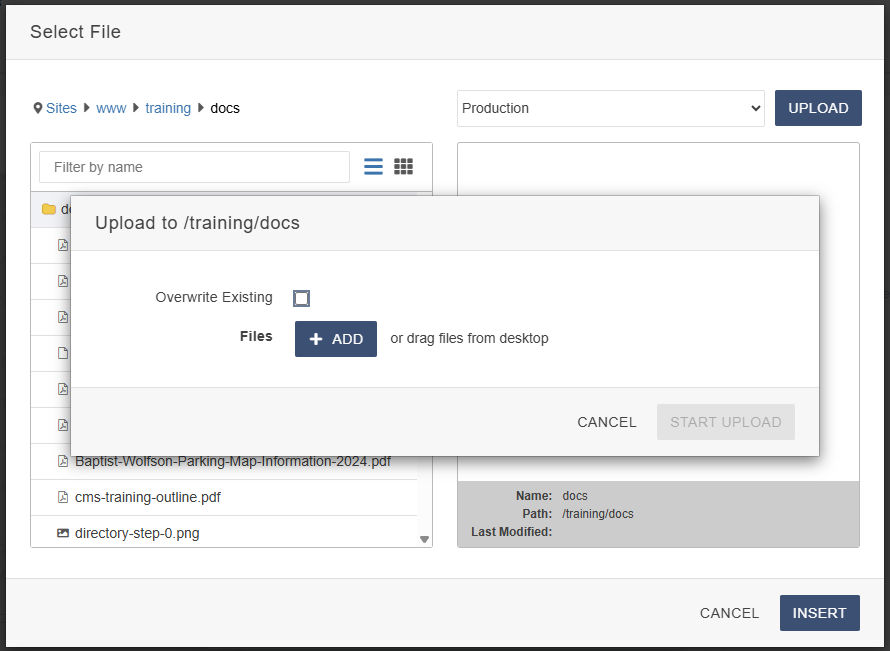This screenshot has width=890, height=651.
Task: Select cms-training-outline.pdf in file list
Action: click(x=148, y=497)
